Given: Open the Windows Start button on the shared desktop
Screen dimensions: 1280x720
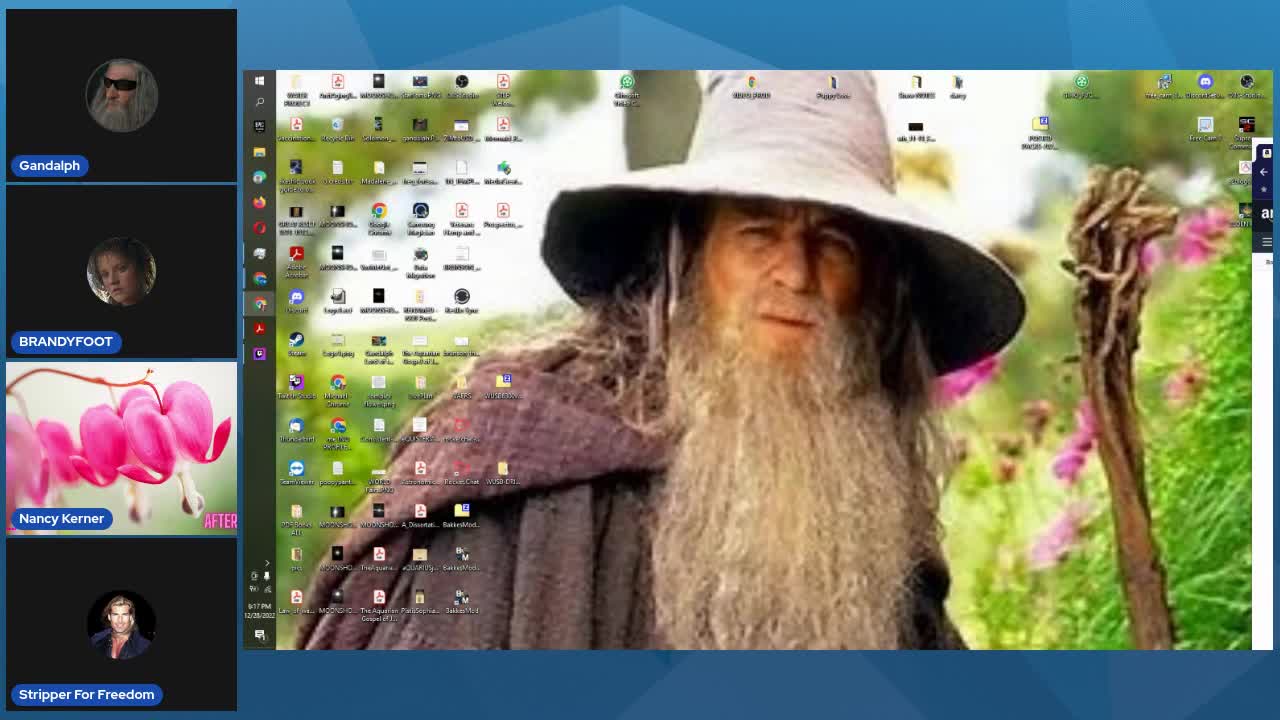Looking at the screenshot, I should click(259, 81).
